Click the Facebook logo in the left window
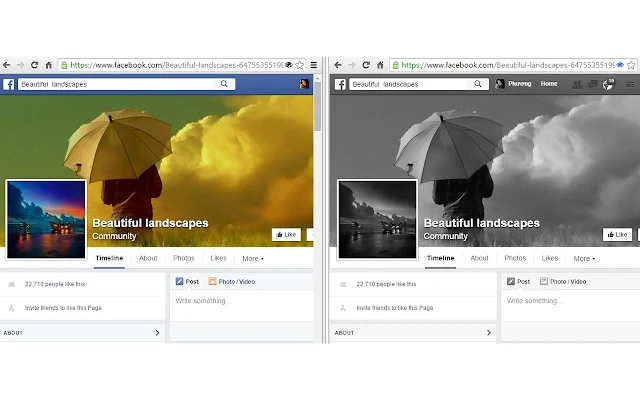This screenshot has width=640, height=400. 9,84
